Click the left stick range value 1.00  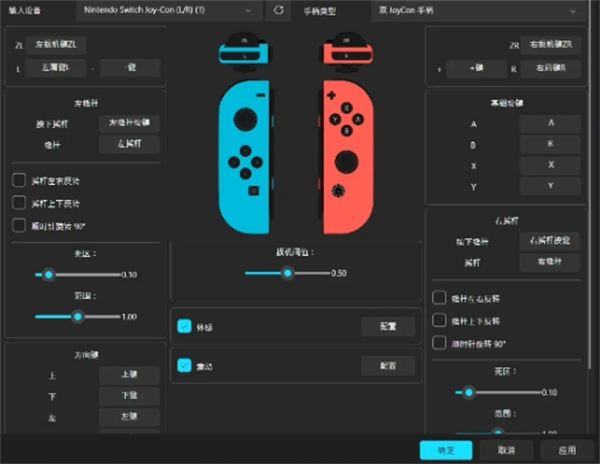coord(129,317)
